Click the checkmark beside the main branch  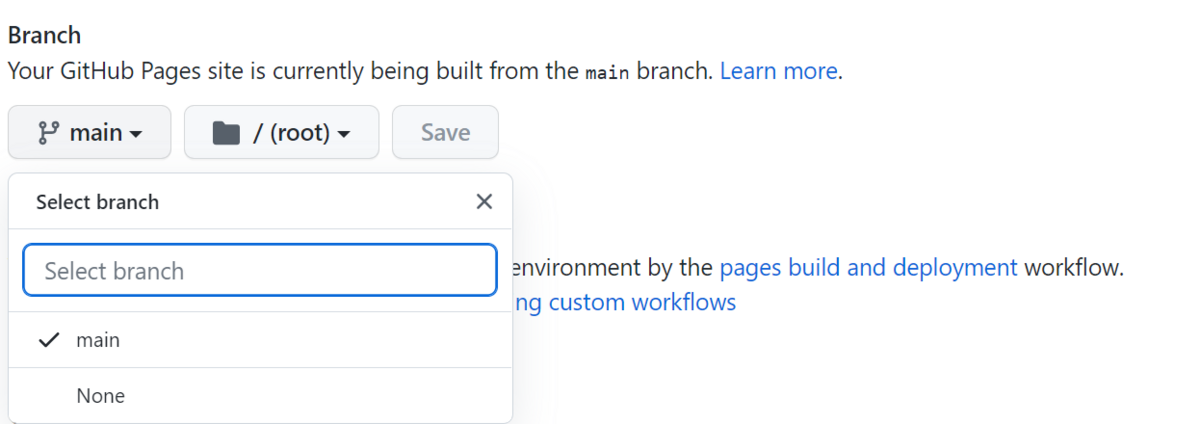point(48,340)
